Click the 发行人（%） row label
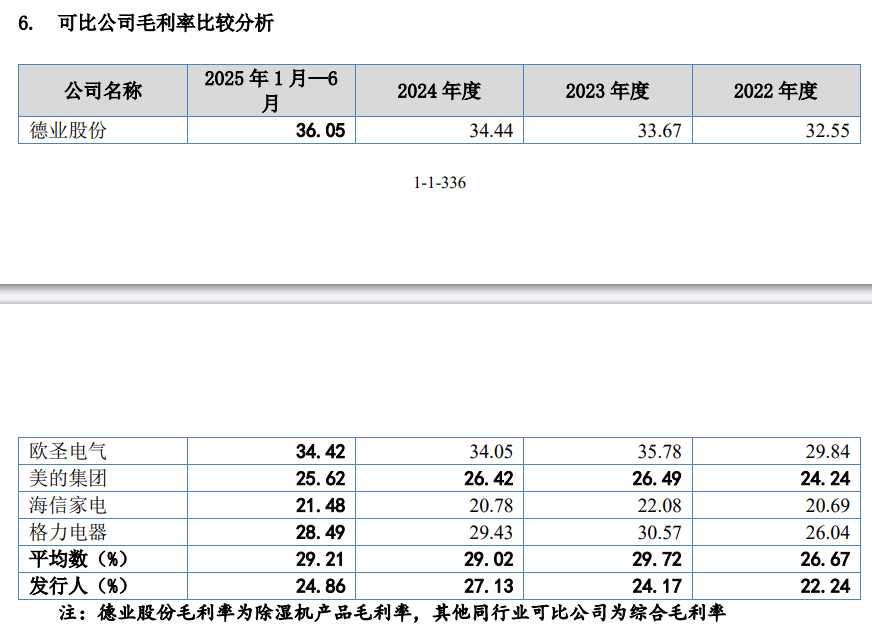Screen dimensions: 872x626 click(x=78, y=586)
